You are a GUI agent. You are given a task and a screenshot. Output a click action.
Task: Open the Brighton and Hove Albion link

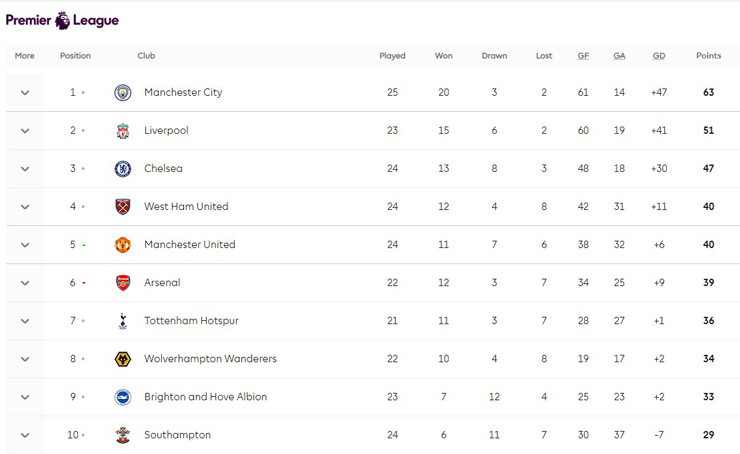coord(205,397)
